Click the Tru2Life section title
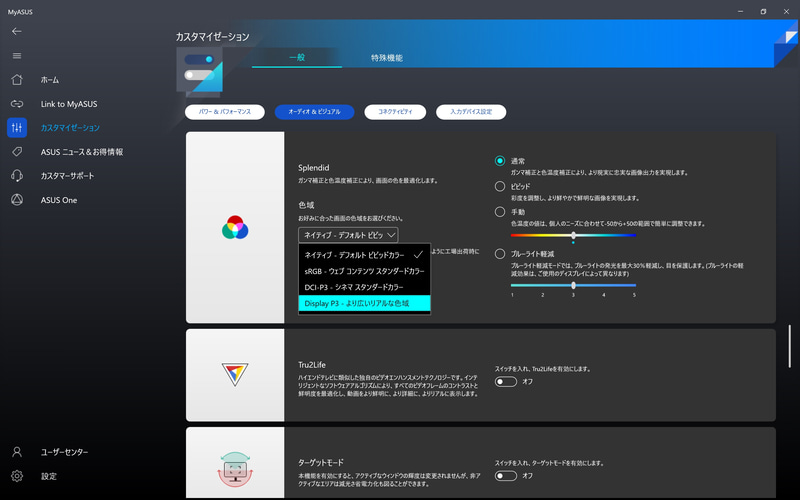This screenshot has height=500, width=800. pos(312,365)
